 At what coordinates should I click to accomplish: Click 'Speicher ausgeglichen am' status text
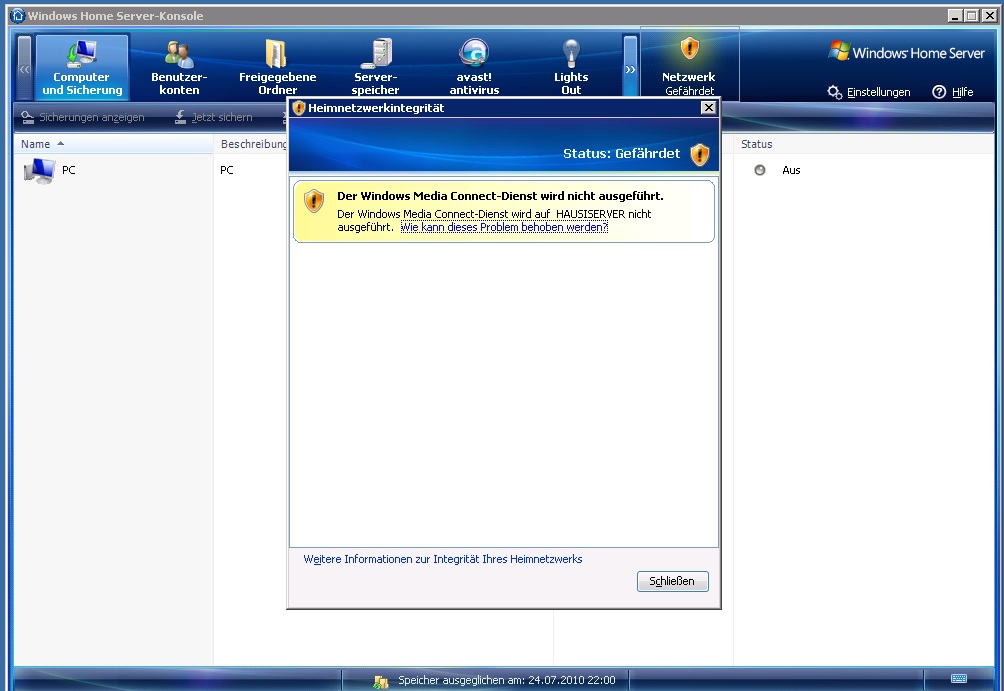(x=506, y=680)
